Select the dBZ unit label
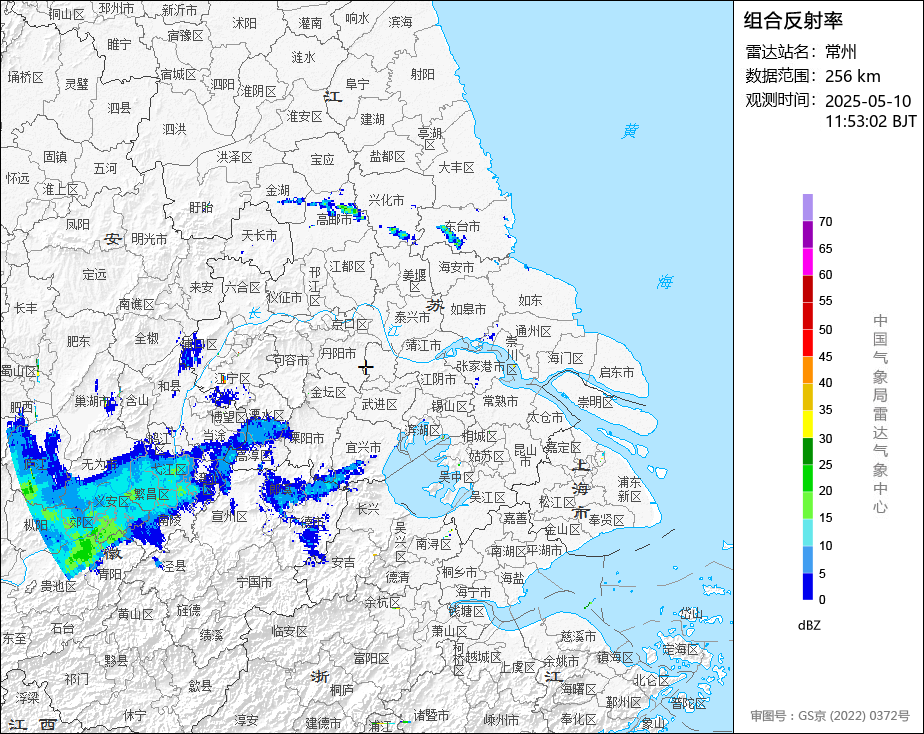924x734 pixels. click(x=809, y=626)
